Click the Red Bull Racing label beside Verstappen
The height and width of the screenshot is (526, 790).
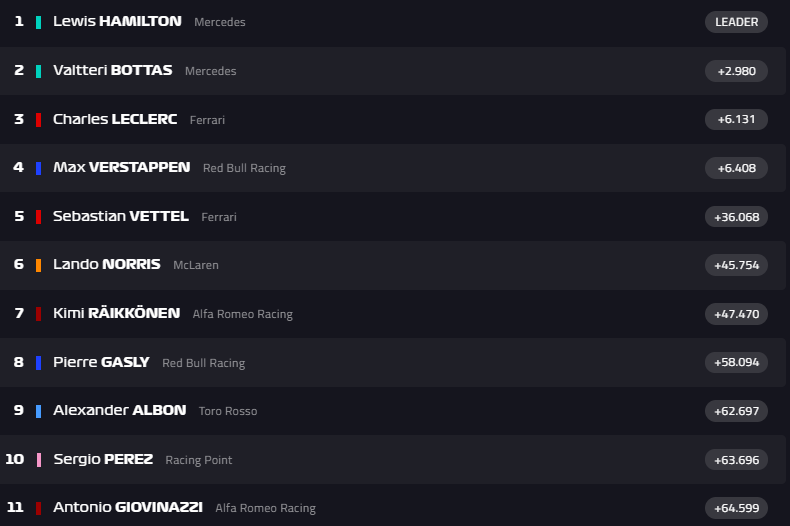(x=244, y=168)
